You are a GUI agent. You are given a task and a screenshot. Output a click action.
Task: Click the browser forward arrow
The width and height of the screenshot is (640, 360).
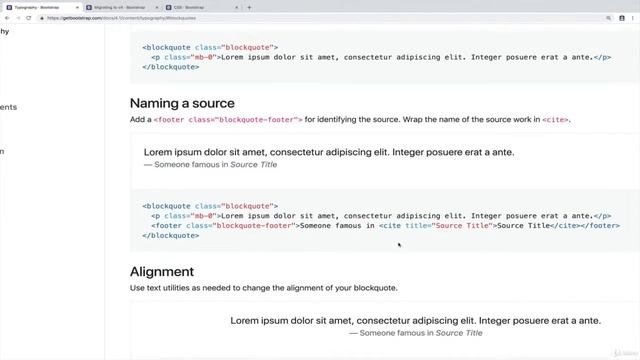[18, 18]
